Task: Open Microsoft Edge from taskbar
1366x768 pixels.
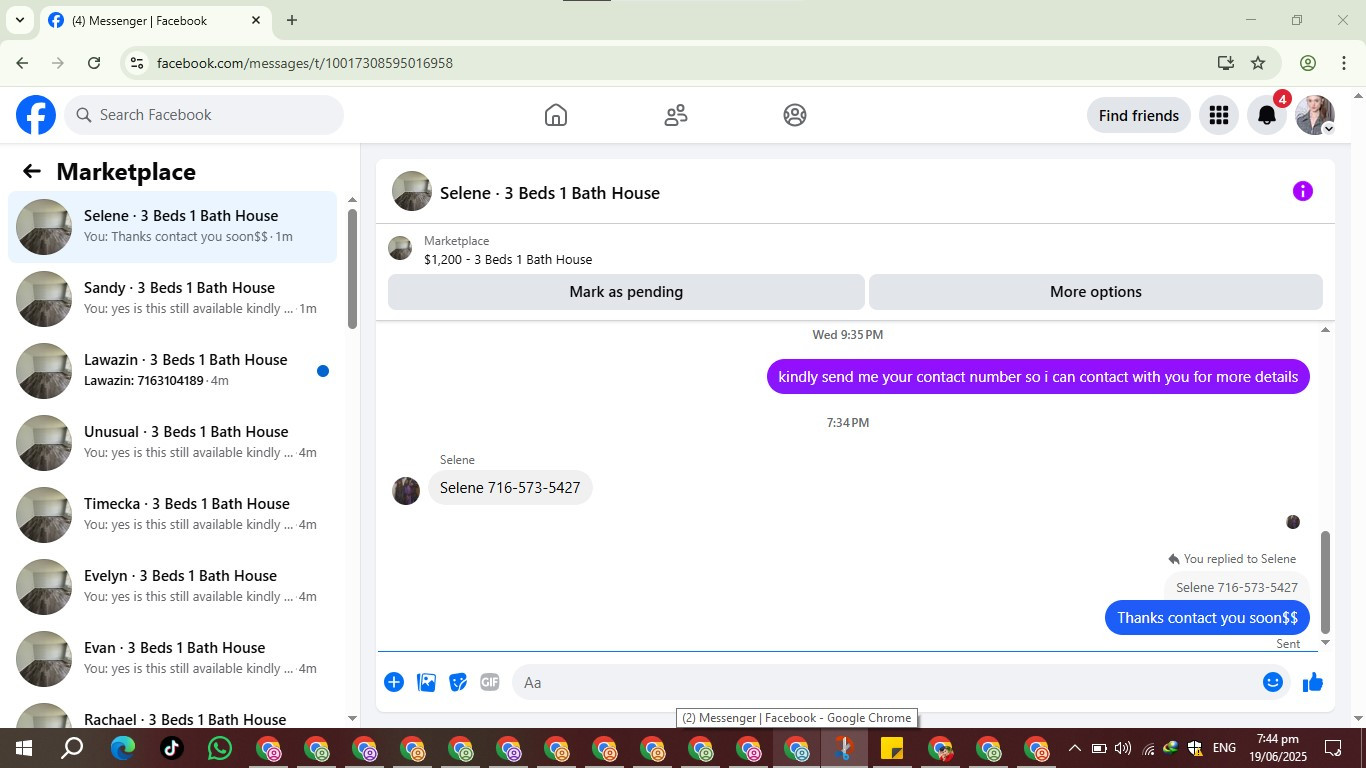Action: [x=123, y=748]
